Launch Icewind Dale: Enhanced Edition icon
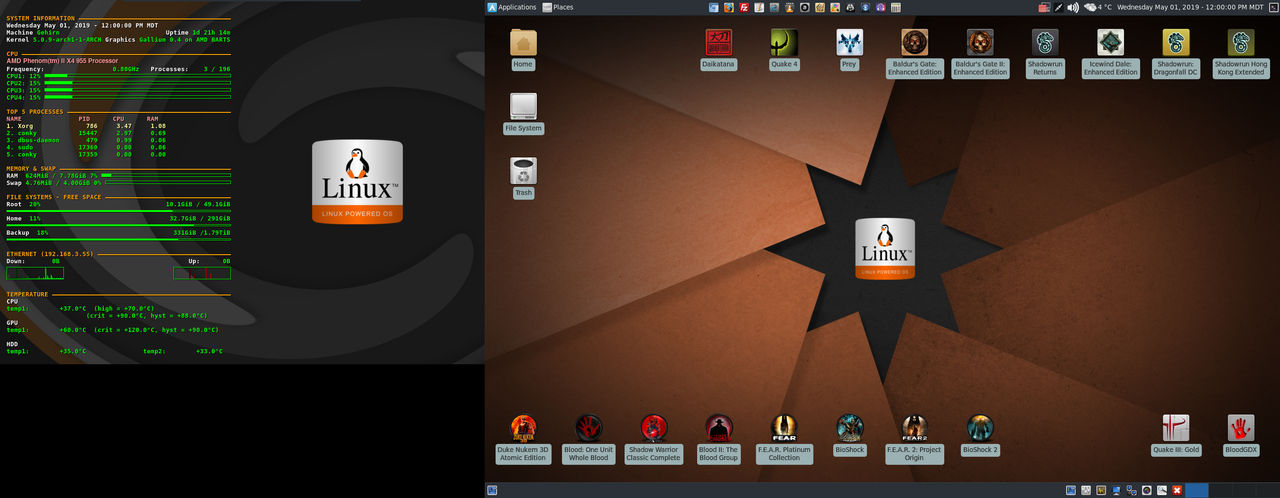This screenshot has width=1280, height=498. (1111, 53)
